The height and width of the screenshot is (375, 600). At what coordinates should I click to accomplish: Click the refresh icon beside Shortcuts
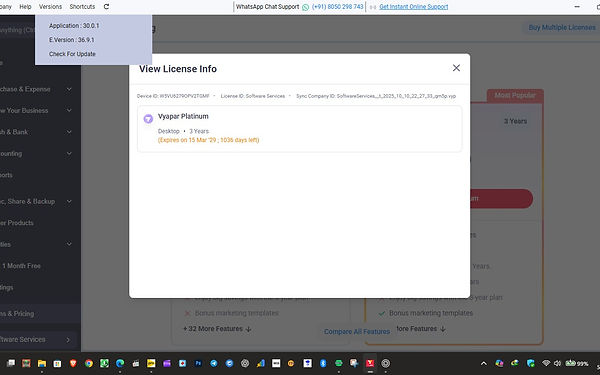tap(106, 7)
